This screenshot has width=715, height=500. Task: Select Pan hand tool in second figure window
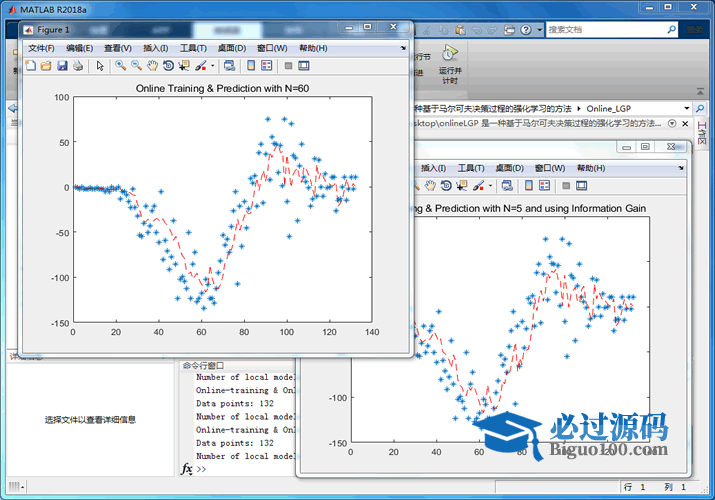click(430, 186)
